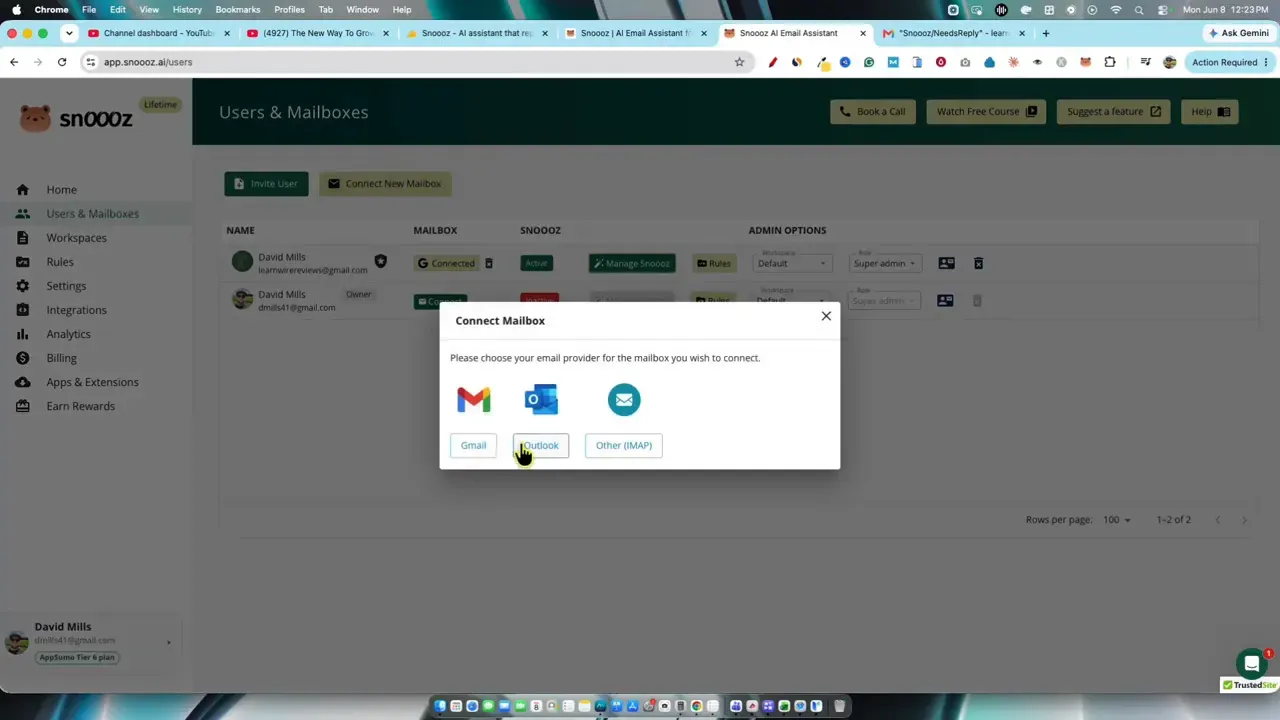The width and height of the screenshot is (1280, 720).
Task: Open Rows per page dropdown
Action: click(x=1115, y=520)
